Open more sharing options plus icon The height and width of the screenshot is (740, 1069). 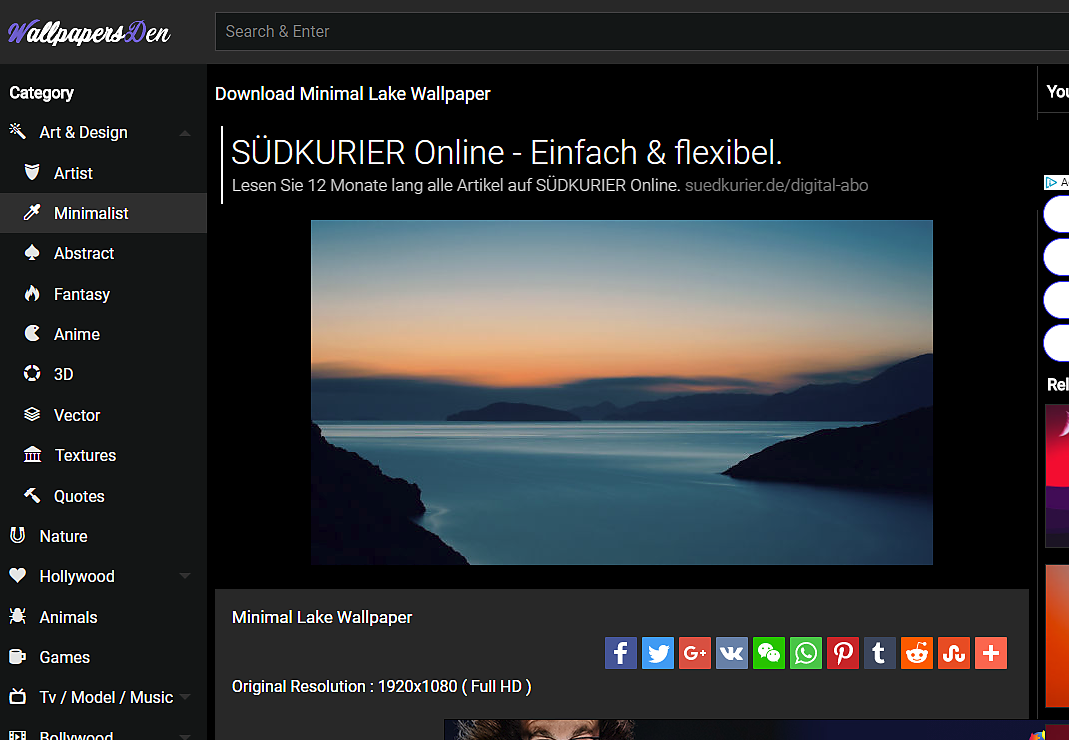[x=990, y=653]
